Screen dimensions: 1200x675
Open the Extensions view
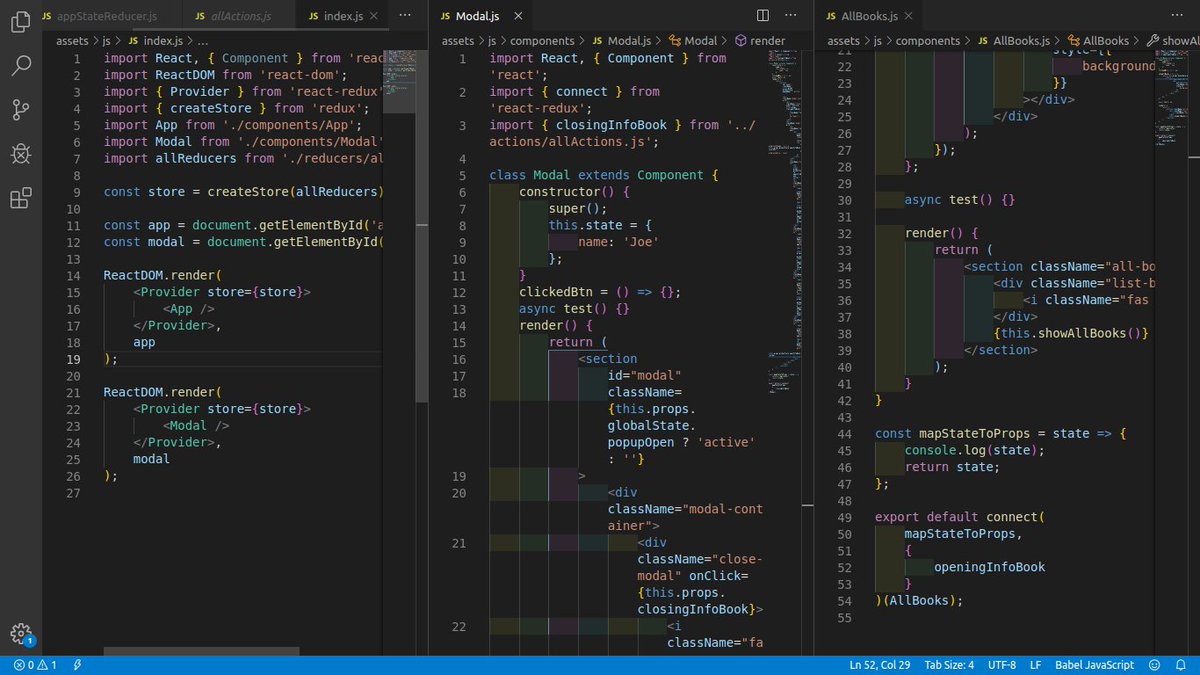pos(20,198)
